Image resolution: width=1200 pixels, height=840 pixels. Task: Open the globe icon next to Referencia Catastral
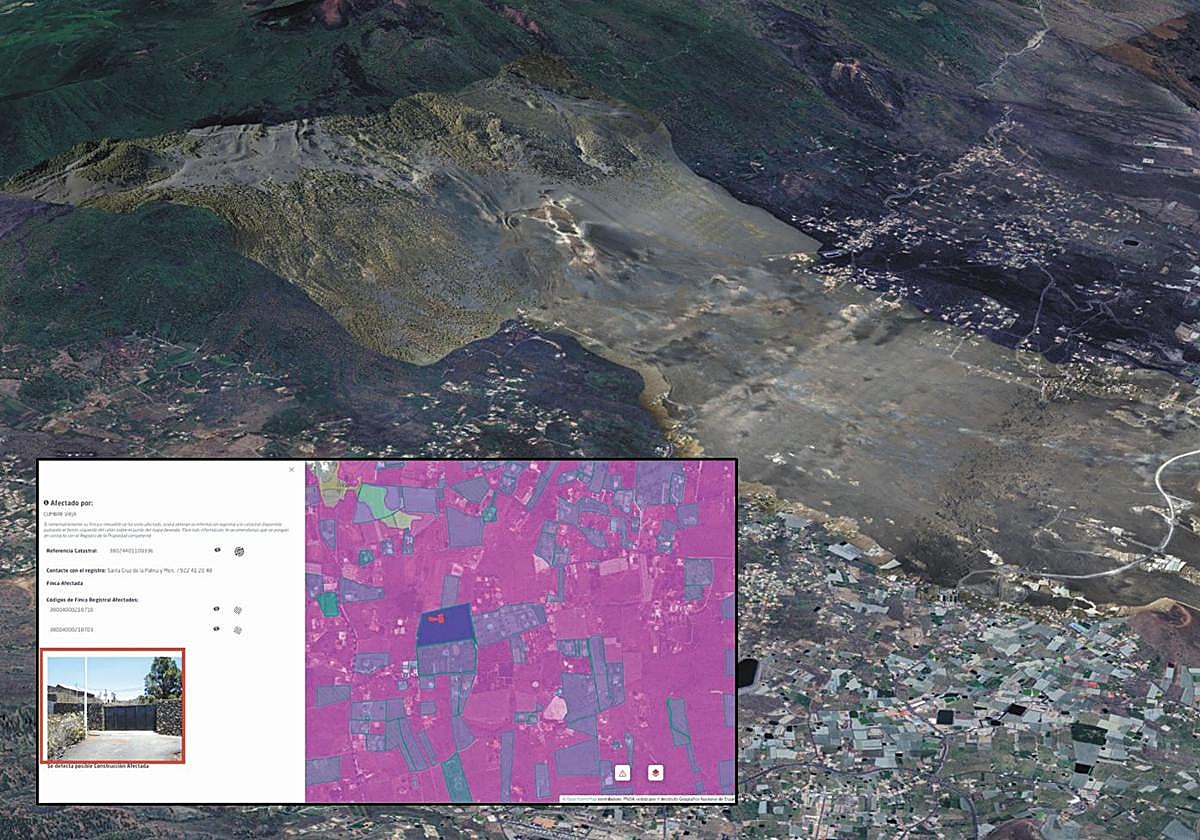point(239,551)
